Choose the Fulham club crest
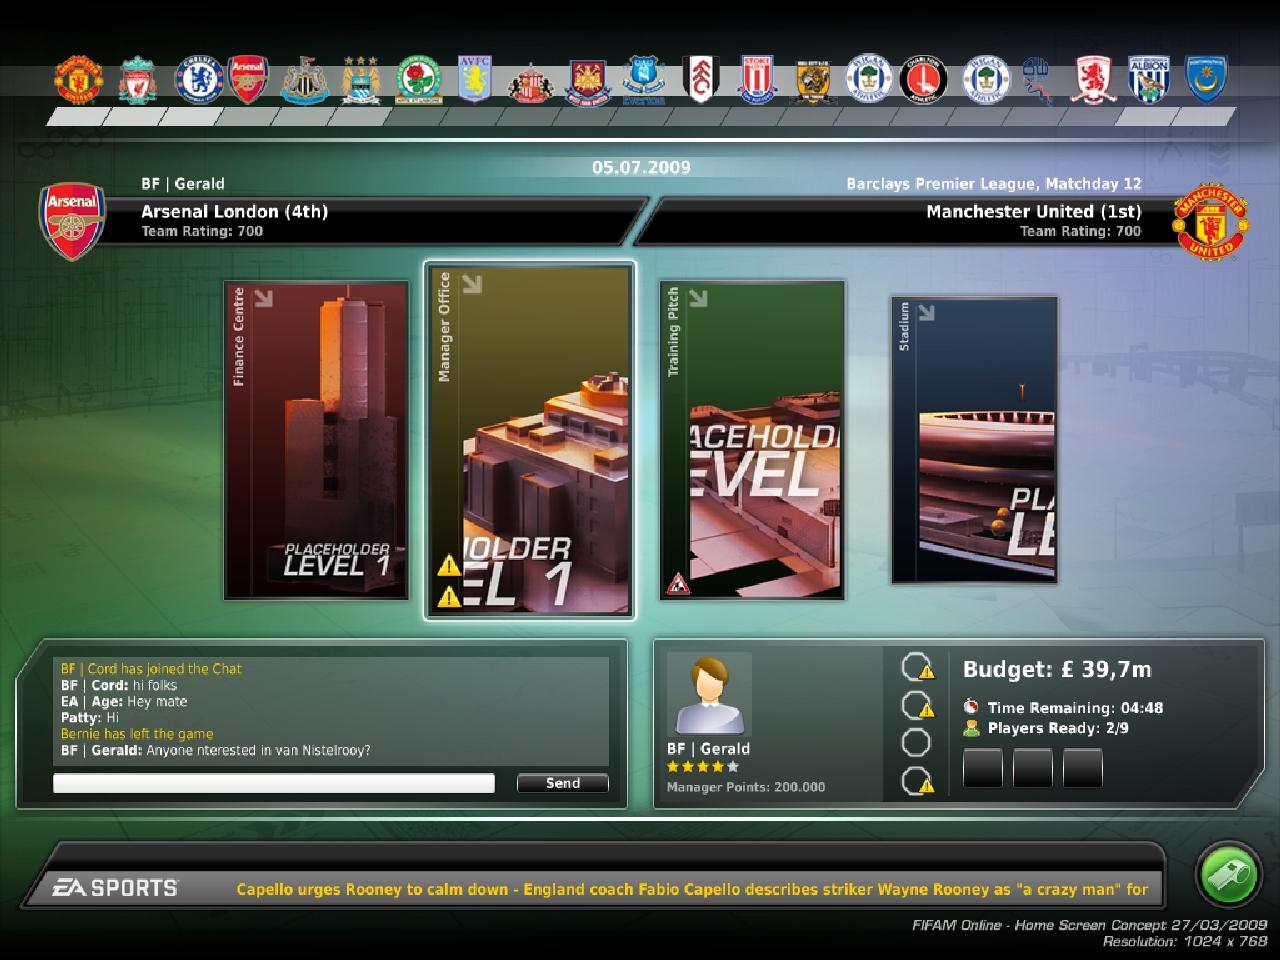The image size is (1280, 960). click(x=702, y=79)
